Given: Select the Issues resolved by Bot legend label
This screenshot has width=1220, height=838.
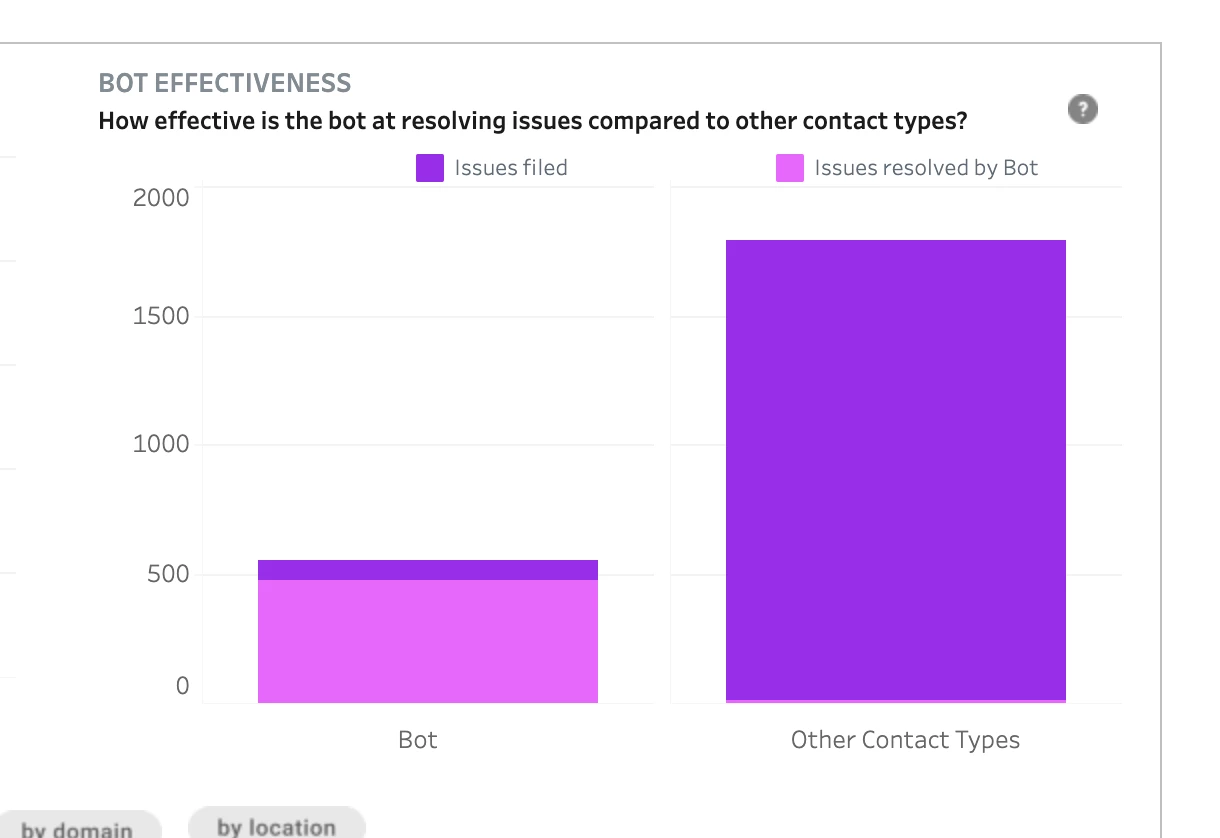Looking at the screenshot, I should [926, 168].
